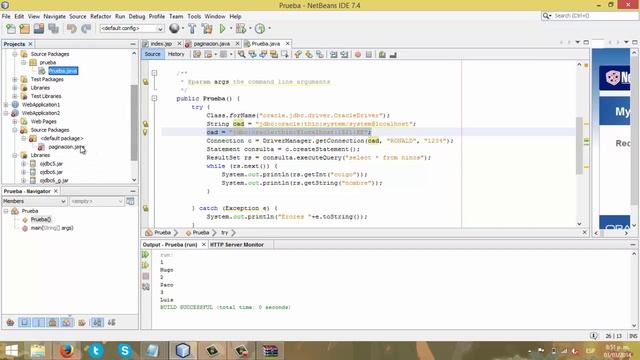Click the green Re-run icon in Output
This screenshot has height=360, width=640.
coord(146,255)
